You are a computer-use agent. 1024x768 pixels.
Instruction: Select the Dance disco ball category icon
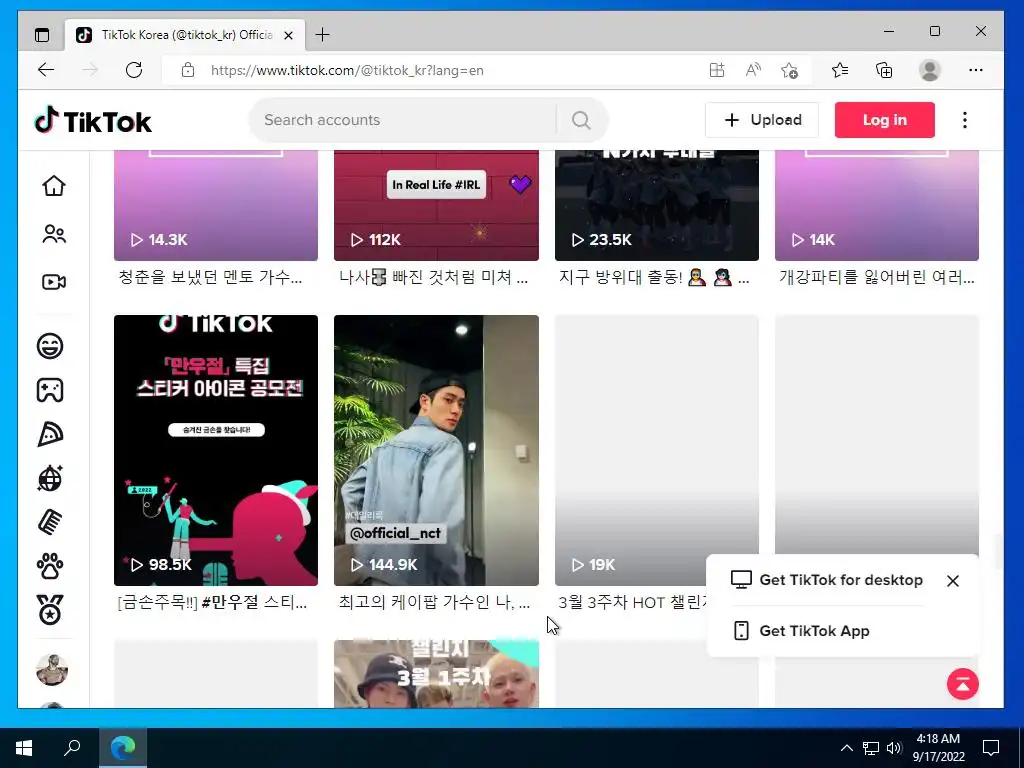click(50, 478)
